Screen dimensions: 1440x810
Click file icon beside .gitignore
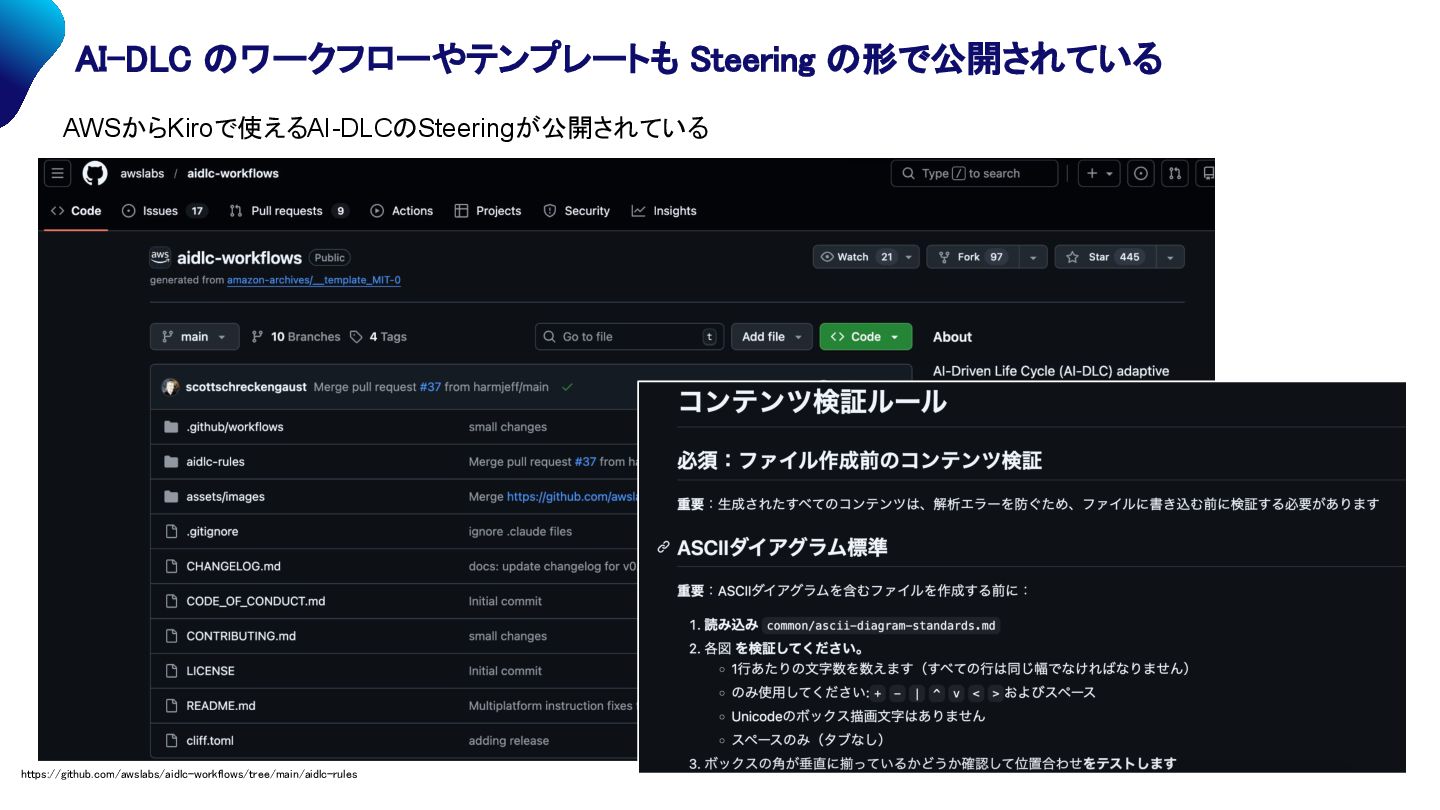coord(171,532)
